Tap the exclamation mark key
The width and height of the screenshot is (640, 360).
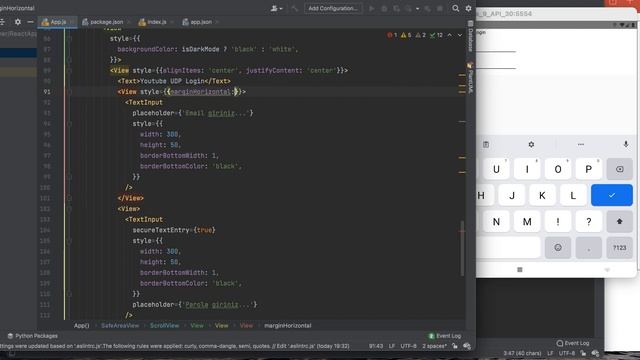tap(558, 222)
